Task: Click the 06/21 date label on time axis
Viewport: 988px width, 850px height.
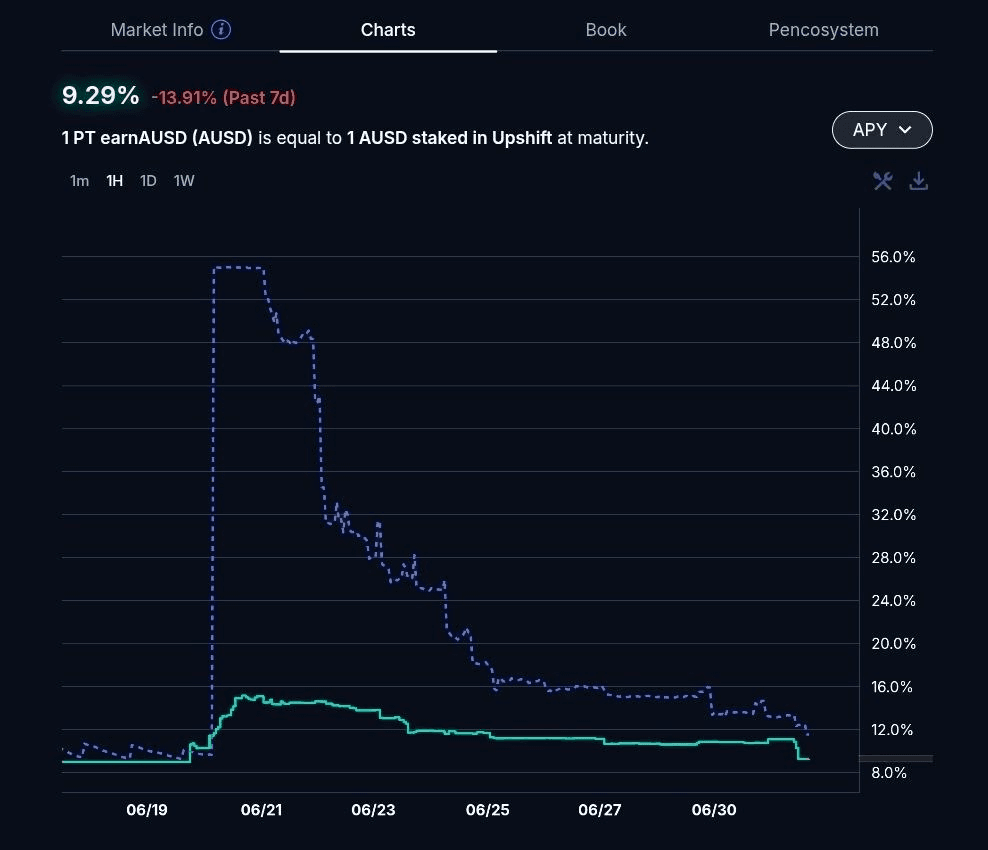Action: coord(261,810)
